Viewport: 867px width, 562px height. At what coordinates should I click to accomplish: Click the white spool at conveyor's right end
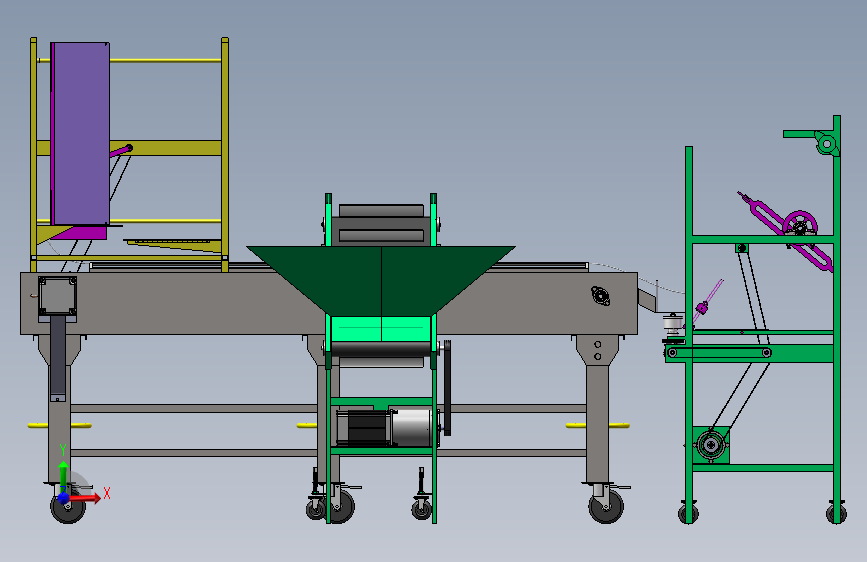click(x=673, y=324)
